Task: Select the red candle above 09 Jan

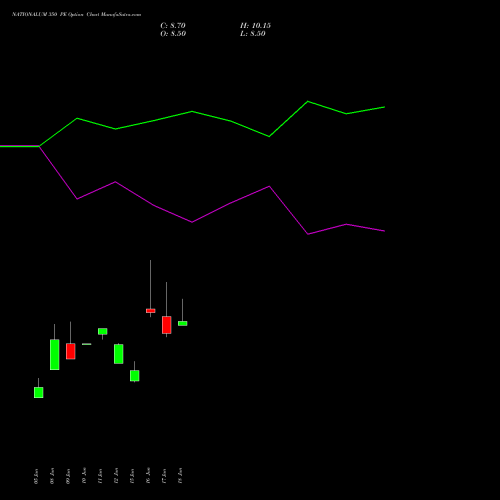Action: click(x=70, y=351)
